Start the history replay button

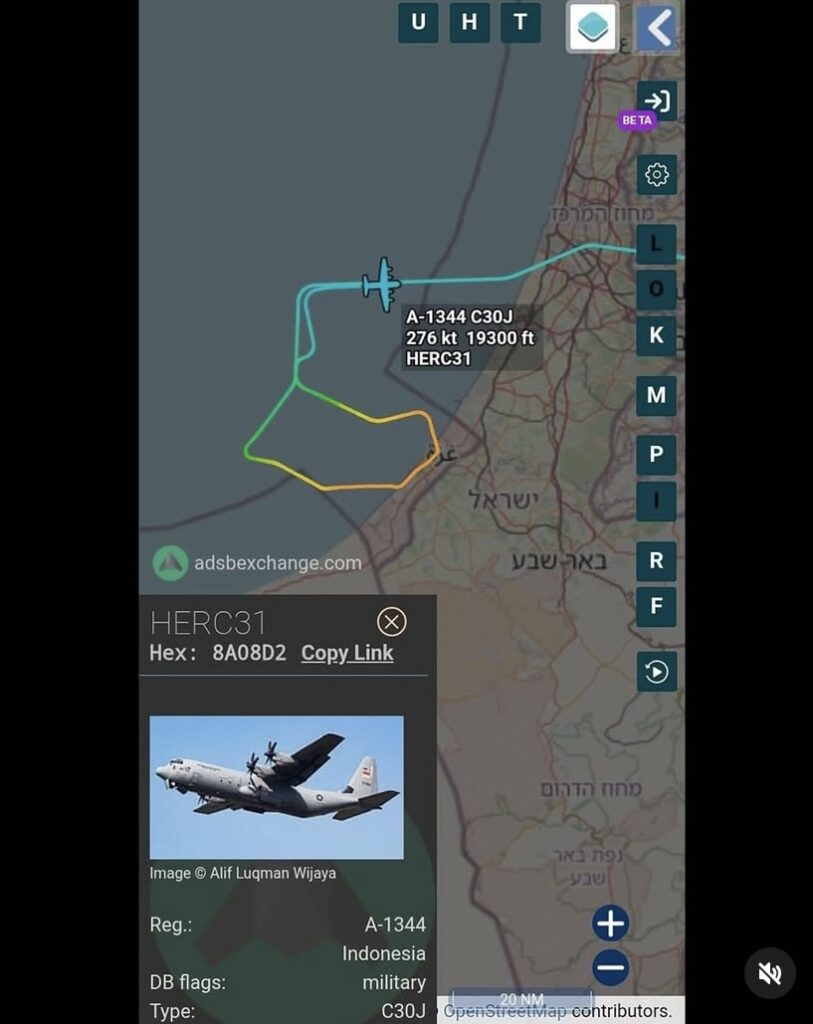(656, 671)
